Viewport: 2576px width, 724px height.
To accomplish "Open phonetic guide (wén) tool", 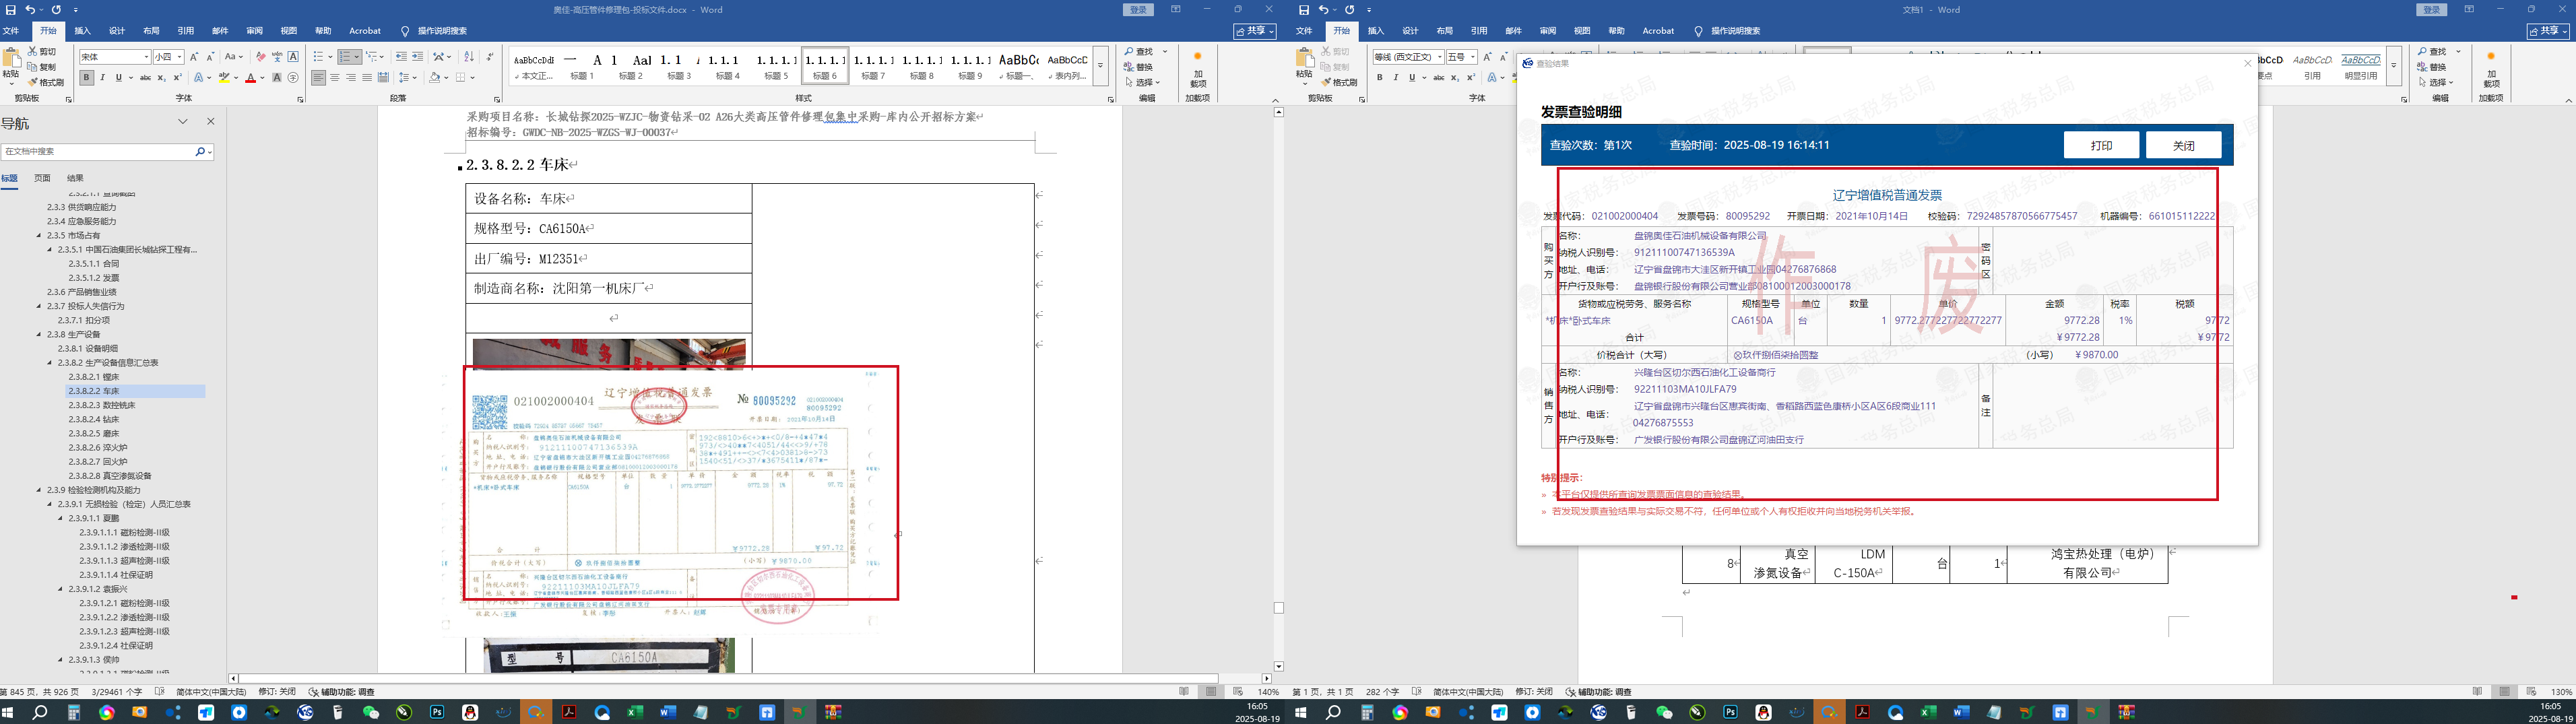I will point(277,57).
